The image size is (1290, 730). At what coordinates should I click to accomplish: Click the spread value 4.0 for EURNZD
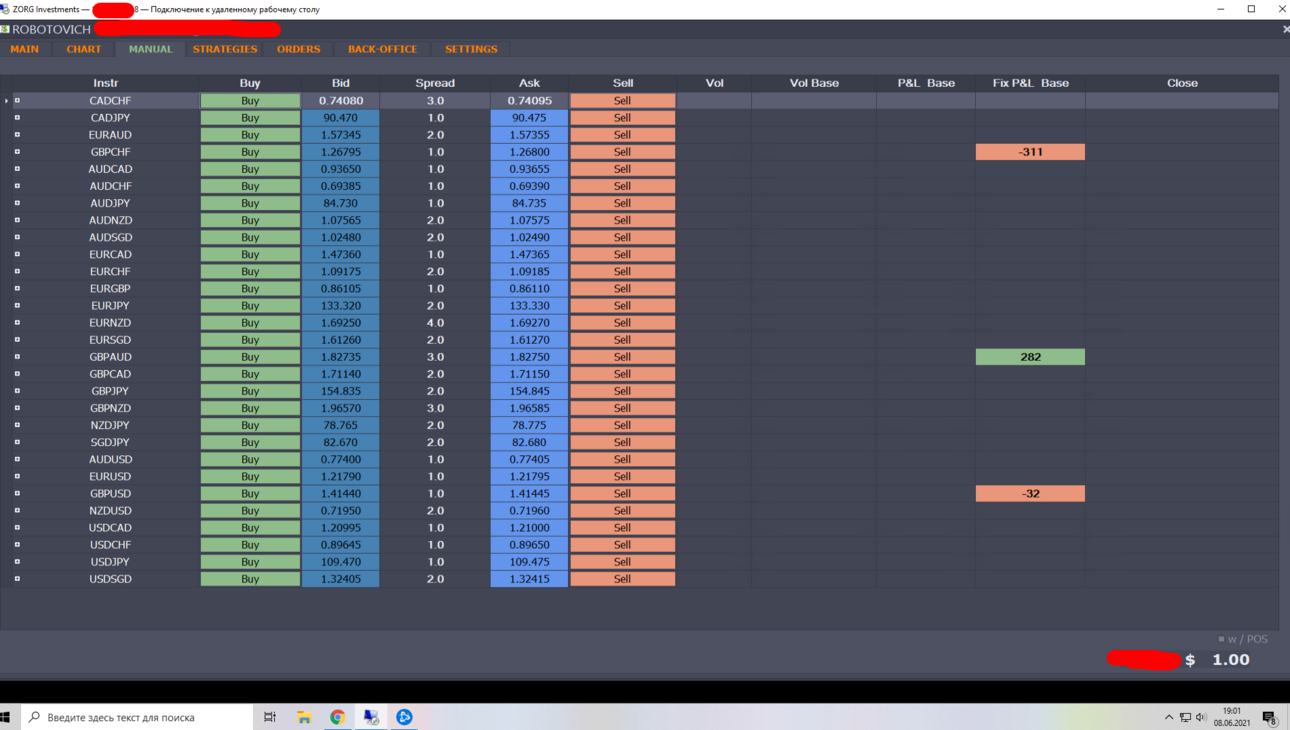[435, 323]
